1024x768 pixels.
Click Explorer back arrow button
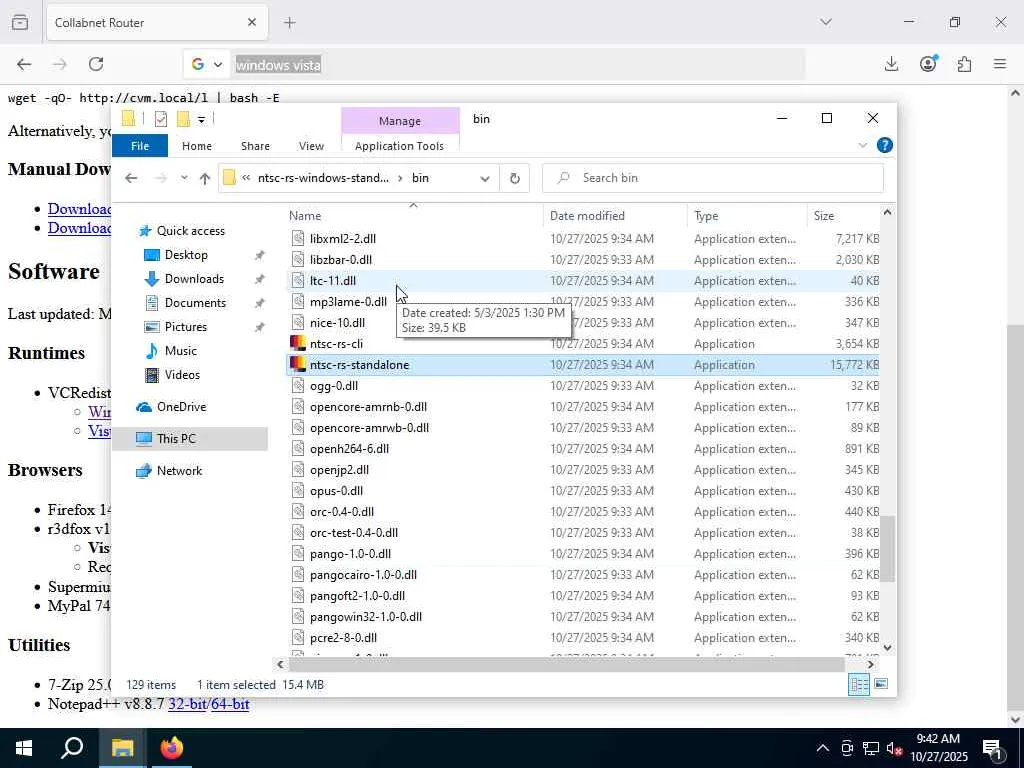[131, 178]
